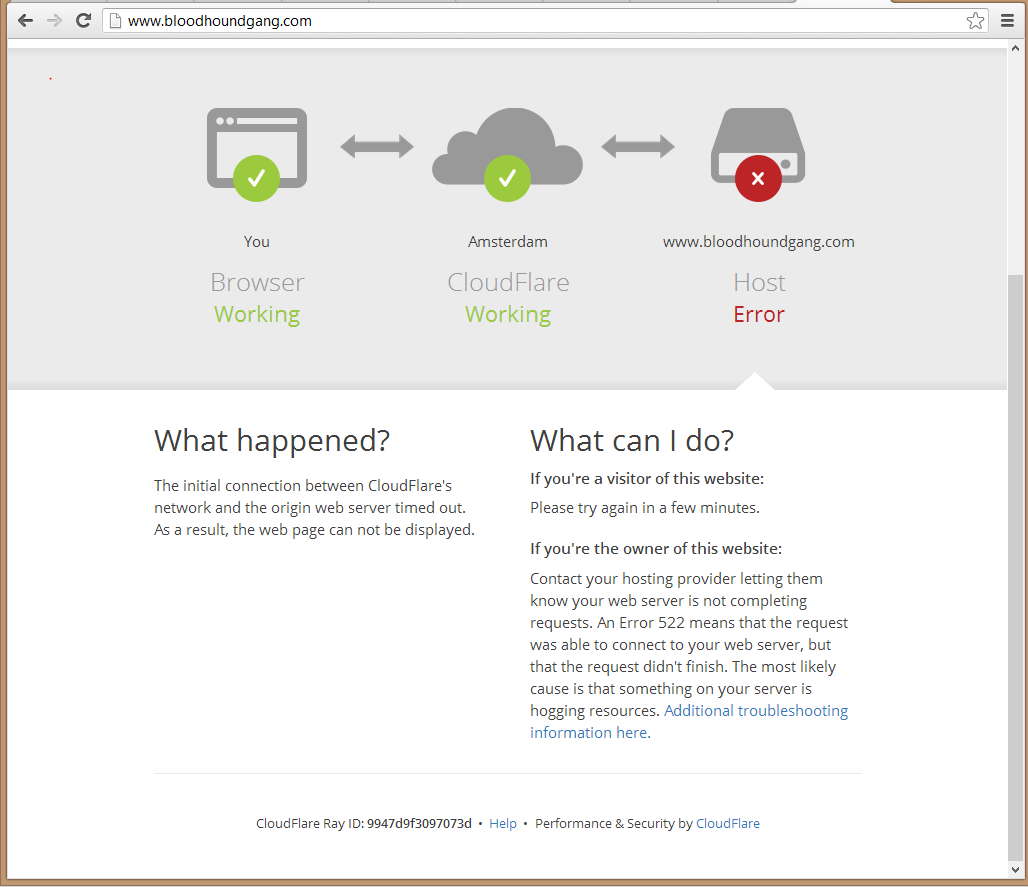
Task: Click the 'What can I do?' heading
Action: pyautogui.click(x=632, y=441)
